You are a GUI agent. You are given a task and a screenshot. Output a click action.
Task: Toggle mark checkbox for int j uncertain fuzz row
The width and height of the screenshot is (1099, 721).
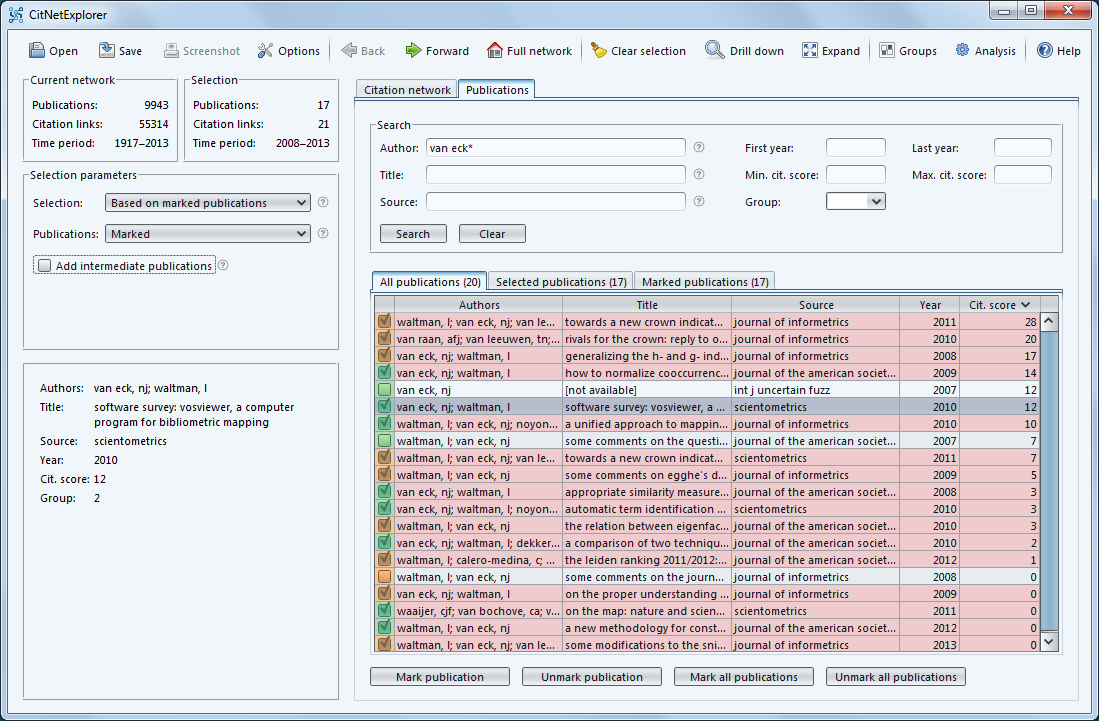[x=384, y=390]
